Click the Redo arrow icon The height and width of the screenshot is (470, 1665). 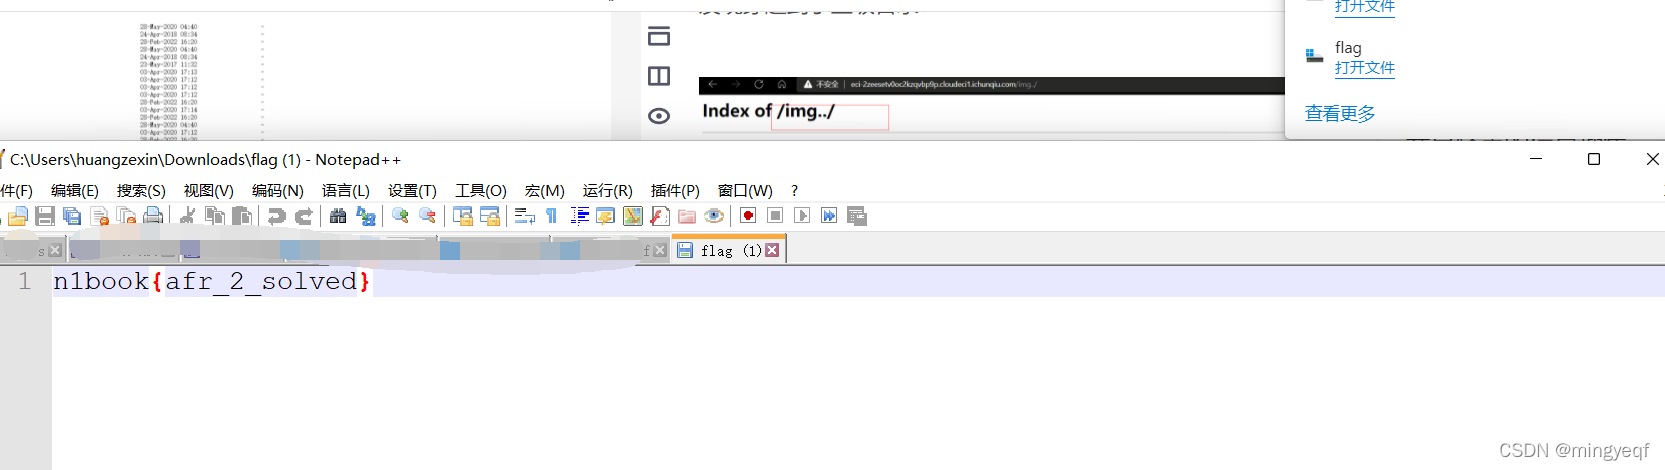[x=304, y=216]
